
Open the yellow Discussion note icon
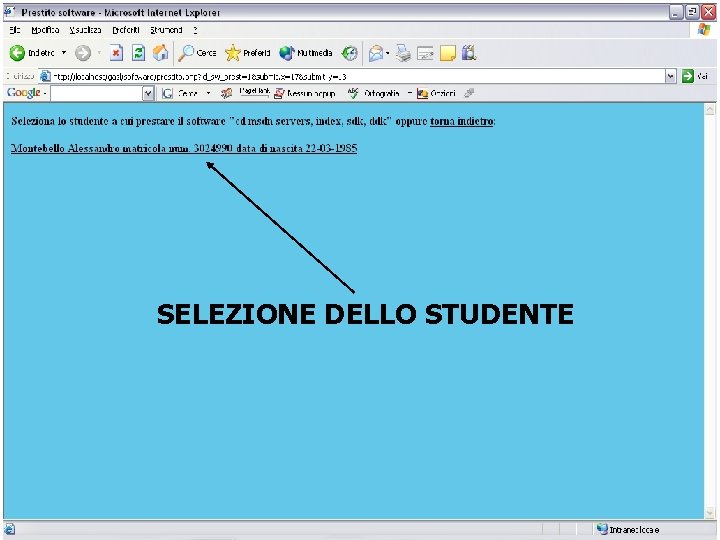point(448,53)
